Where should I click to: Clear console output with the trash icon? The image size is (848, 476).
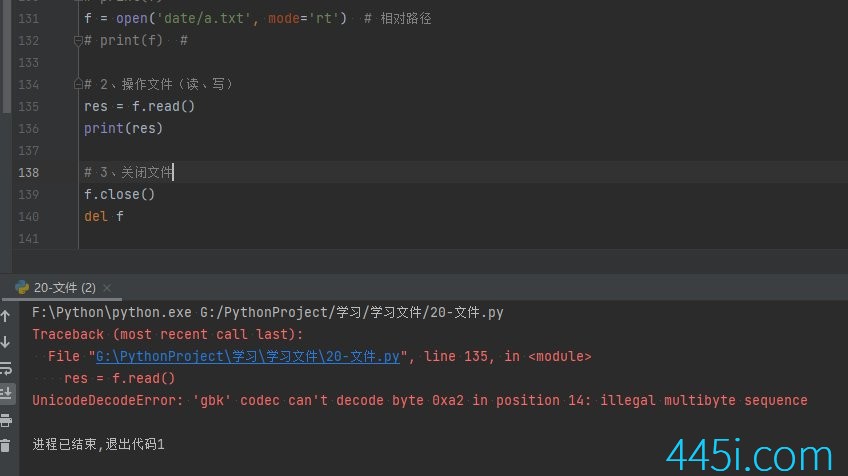tap(5, 446)
